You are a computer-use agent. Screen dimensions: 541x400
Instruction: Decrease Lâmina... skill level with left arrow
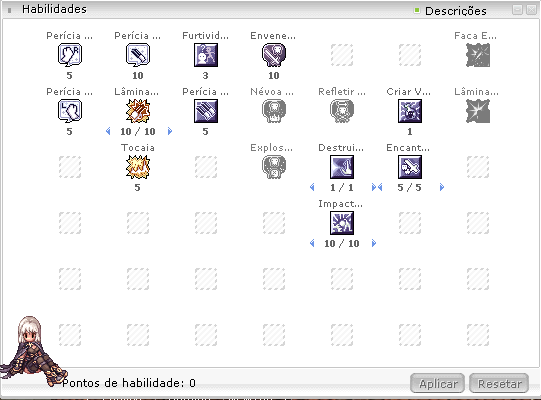click(108, 131)
